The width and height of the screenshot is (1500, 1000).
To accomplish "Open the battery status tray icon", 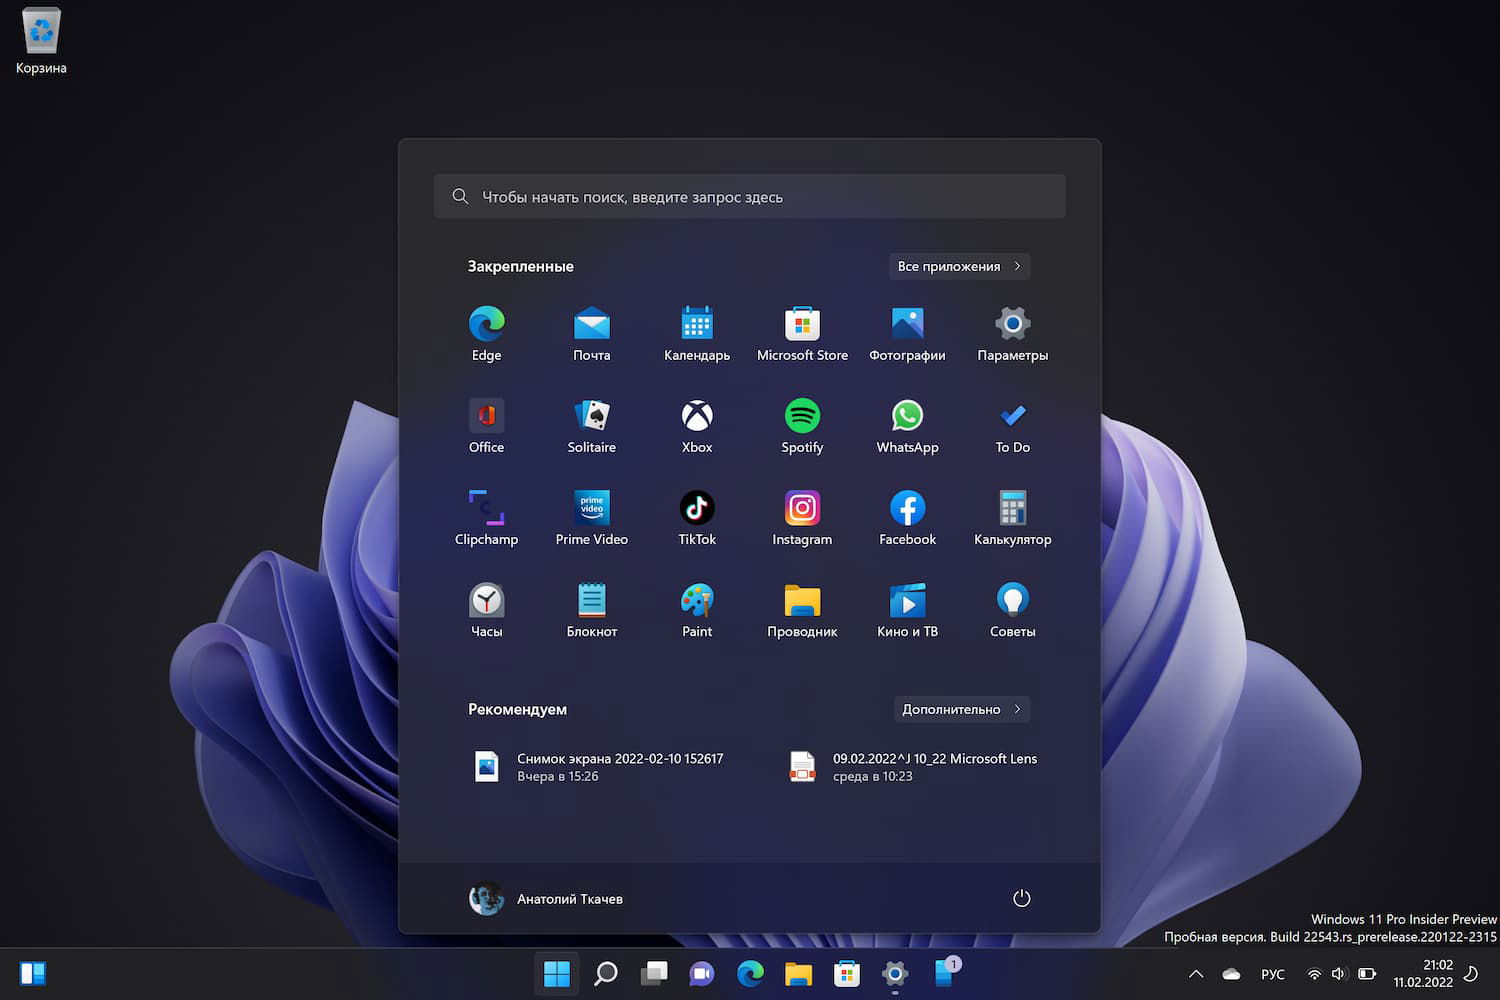I will (1367, 974).
